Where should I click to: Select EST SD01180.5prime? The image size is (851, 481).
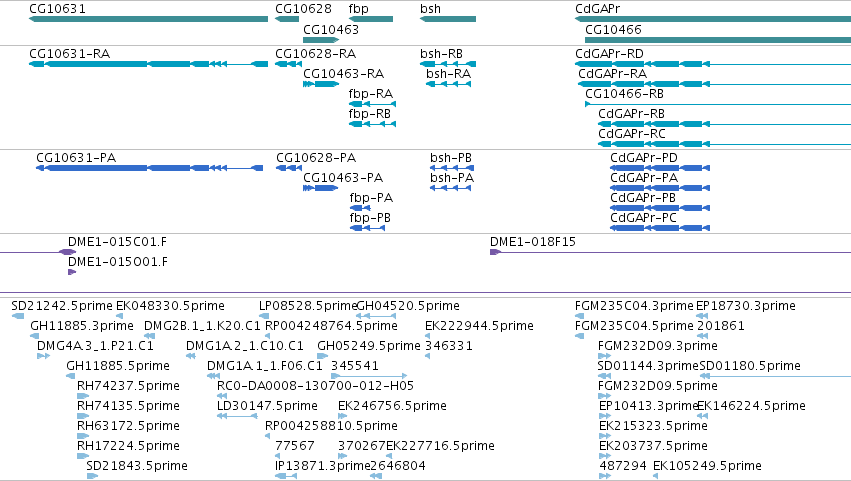[775, 376]
